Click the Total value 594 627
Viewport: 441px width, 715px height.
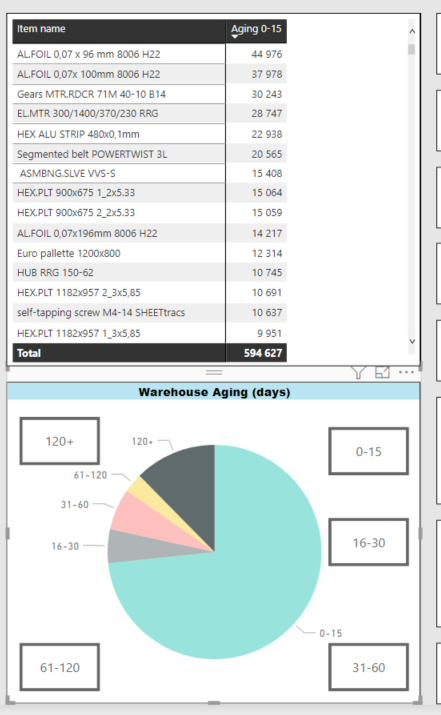pyautogui.click(x=263, y=353)
